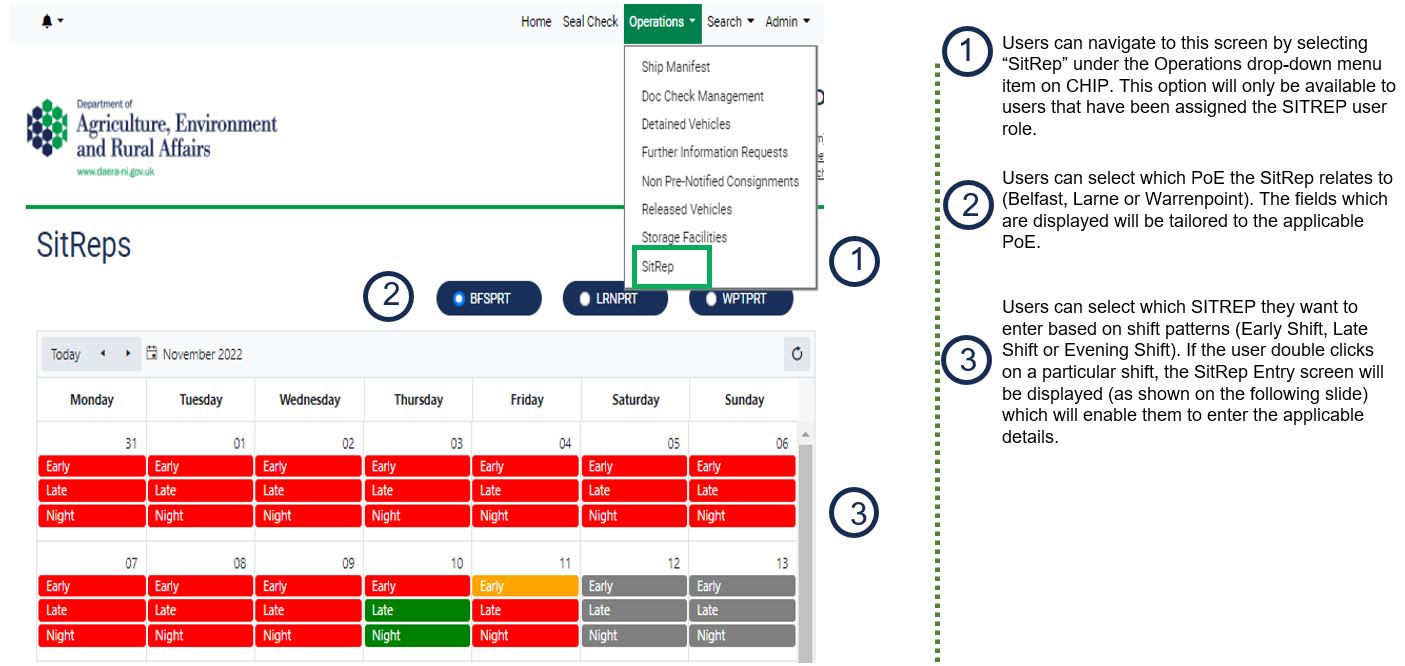The image size is (1405, 666).
Task: Go to previous month with left arrow
Action: click(102, 354)
